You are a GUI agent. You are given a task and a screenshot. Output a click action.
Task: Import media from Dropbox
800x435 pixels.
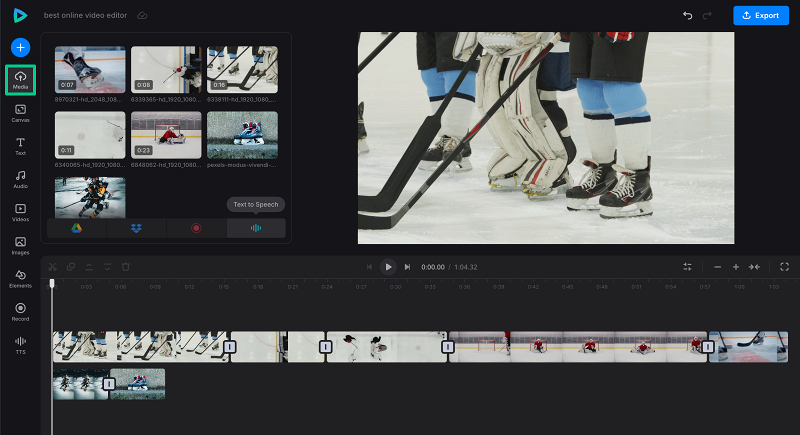point(136,228)
